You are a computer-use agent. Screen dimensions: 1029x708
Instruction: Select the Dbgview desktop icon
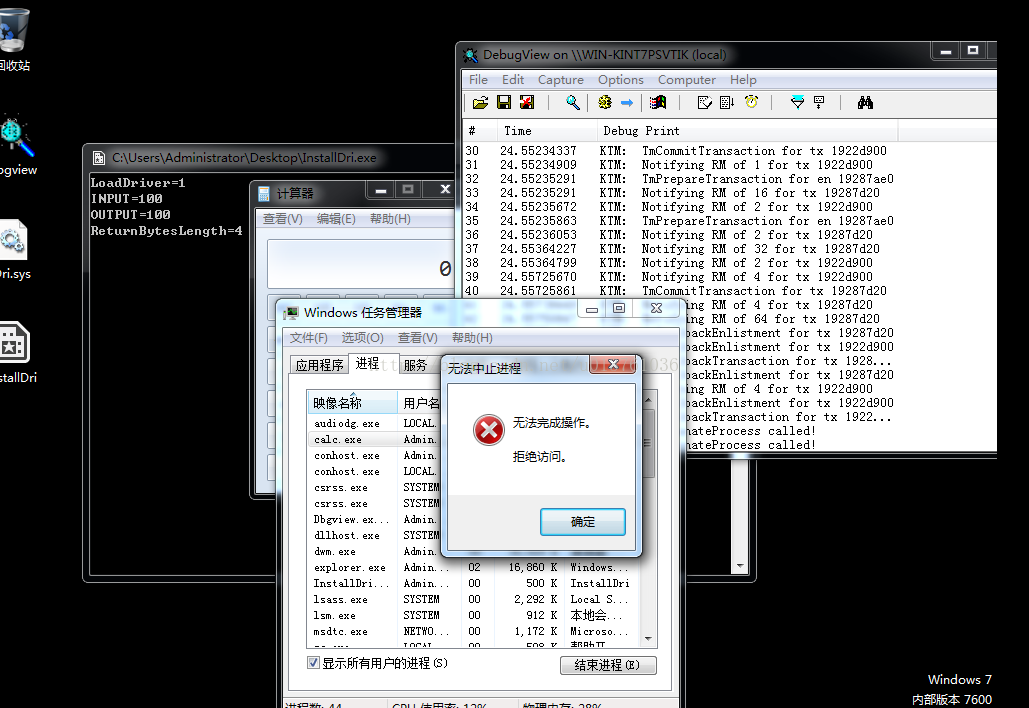click(x=17, y=144)
